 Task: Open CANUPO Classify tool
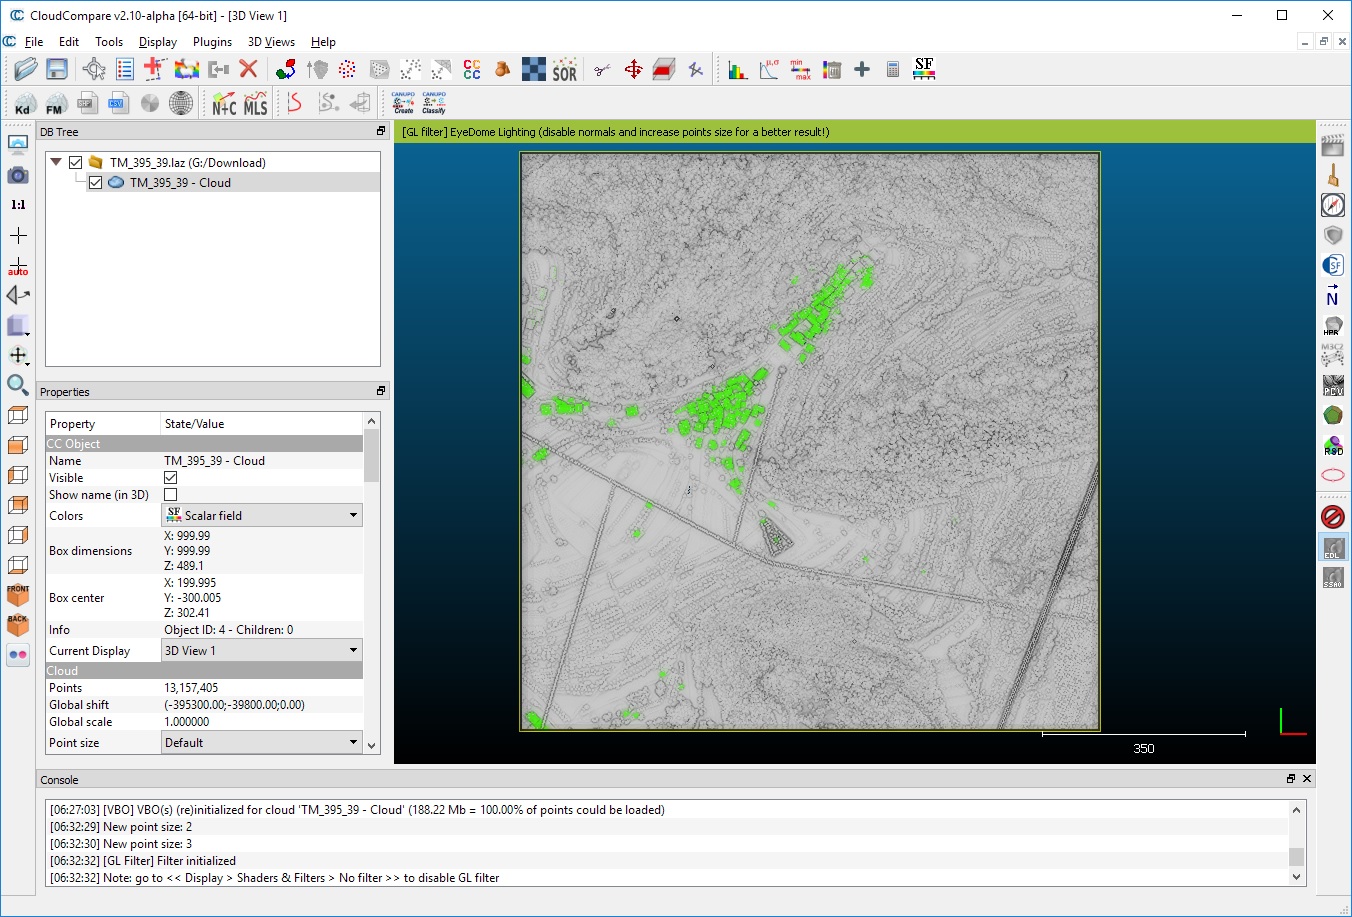[x=434, y=103]
